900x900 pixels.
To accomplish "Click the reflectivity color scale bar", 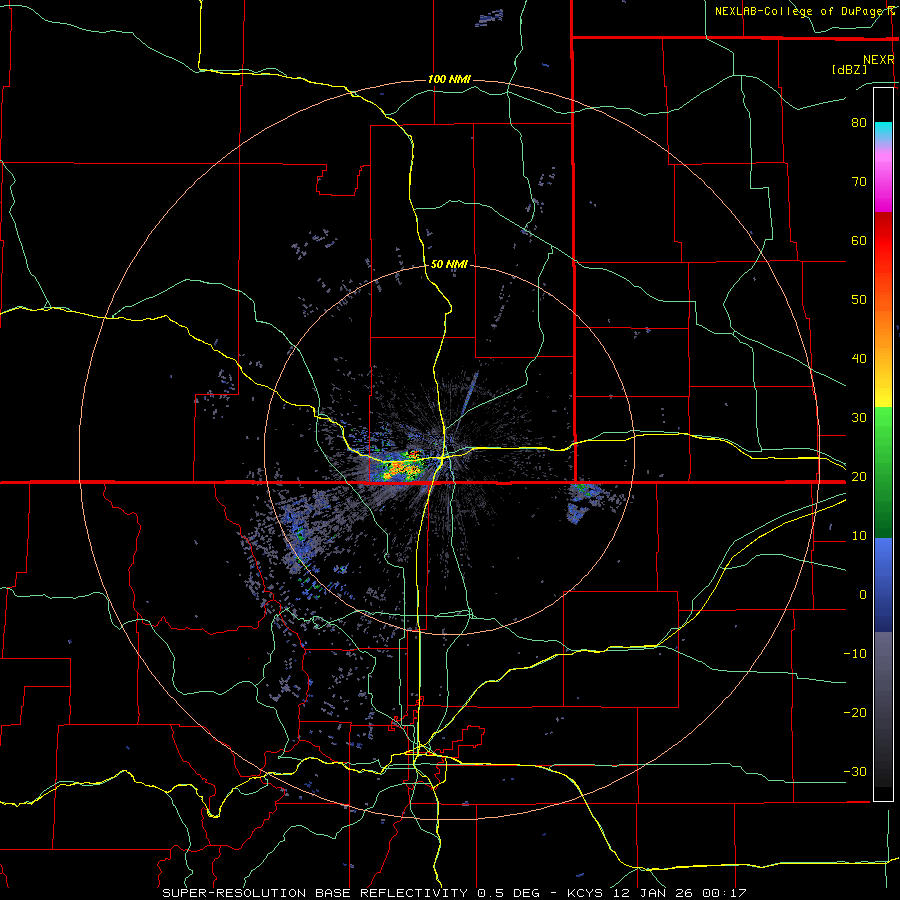I will (883, 444).
